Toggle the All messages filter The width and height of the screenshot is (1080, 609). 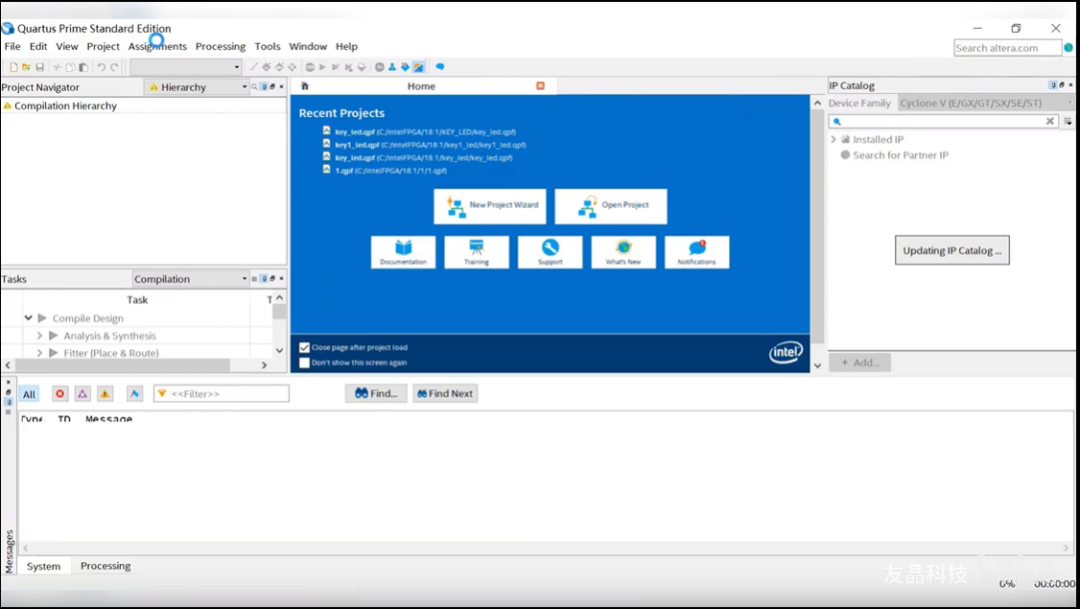pyautogui.click(x=29, y=394)
